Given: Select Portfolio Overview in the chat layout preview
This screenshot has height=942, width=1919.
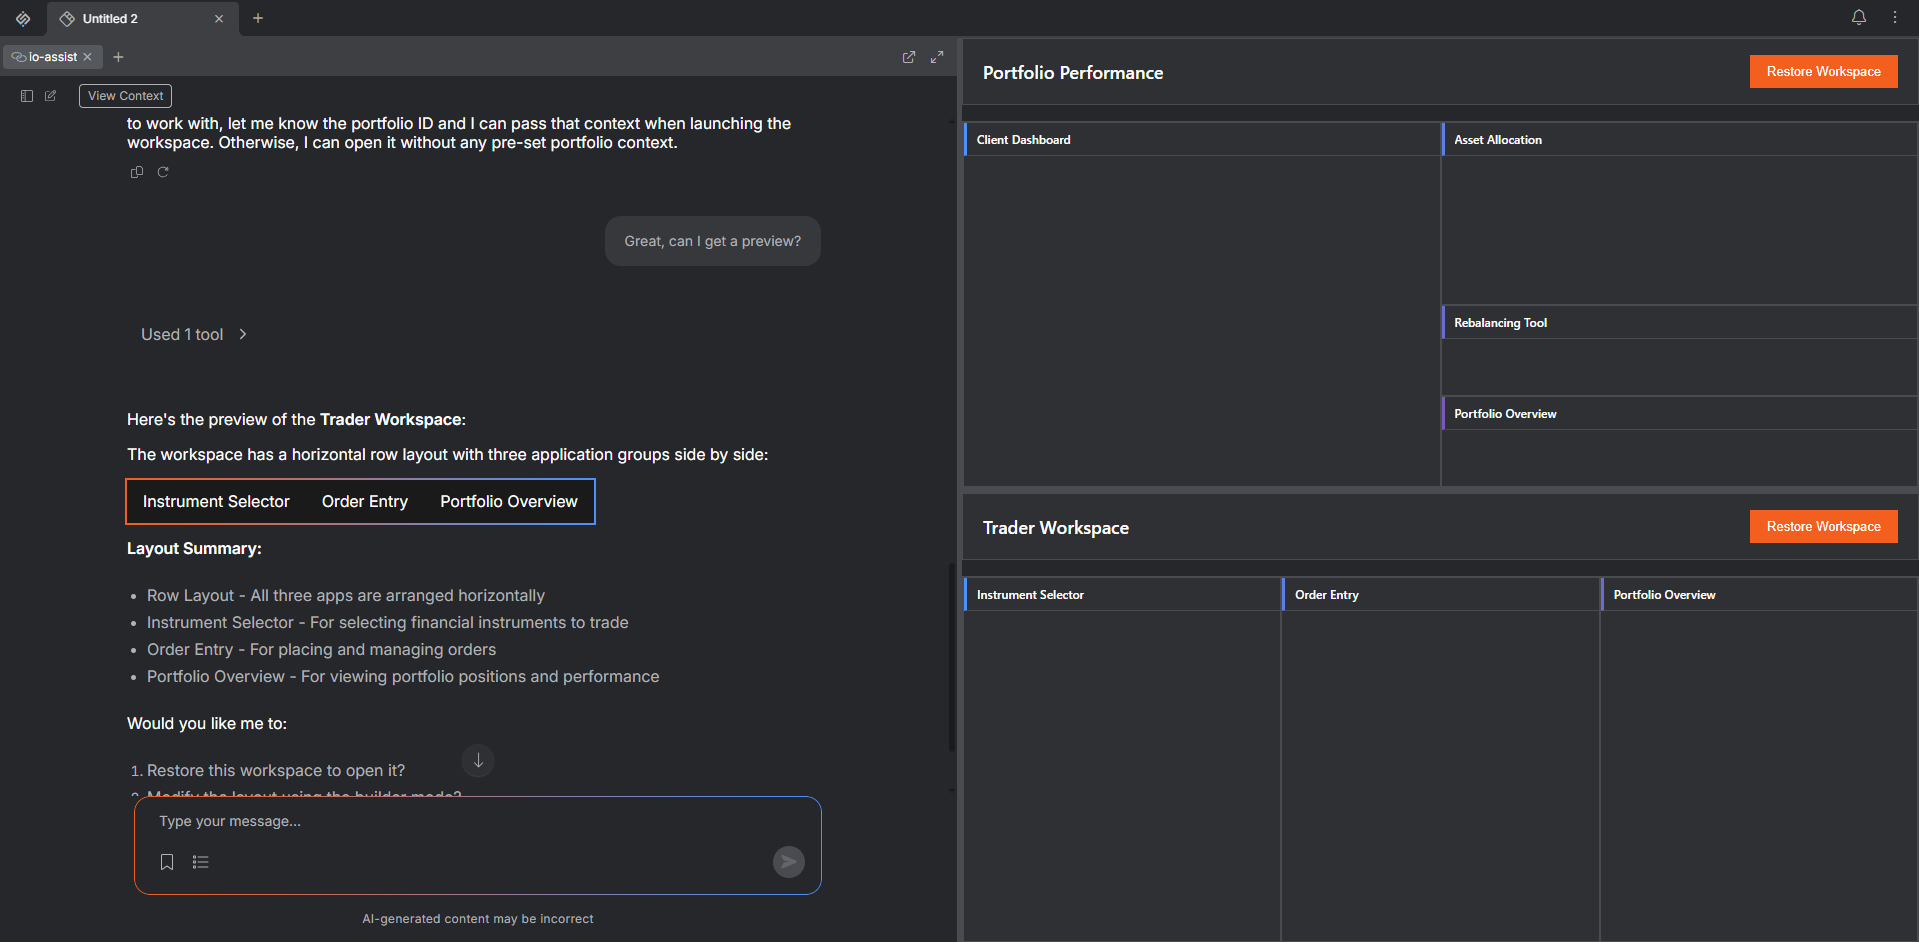Looking at the screenshot, I should (508, 501).
